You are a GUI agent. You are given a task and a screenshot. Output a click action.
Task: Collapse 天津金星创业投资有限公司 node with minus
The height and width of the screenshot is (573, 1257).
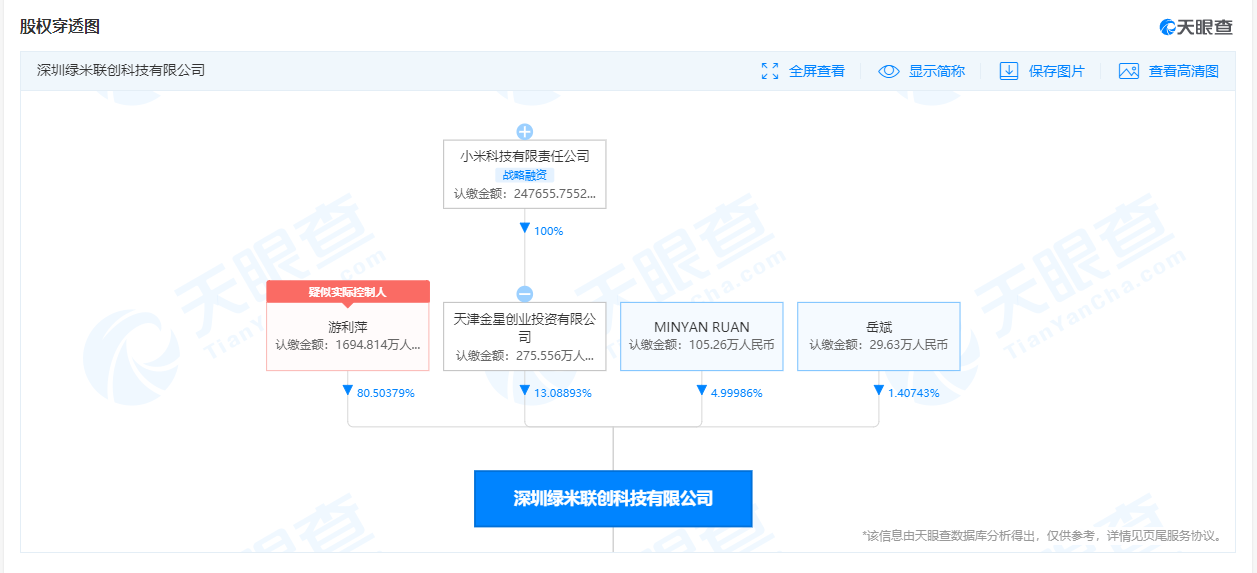524,294
